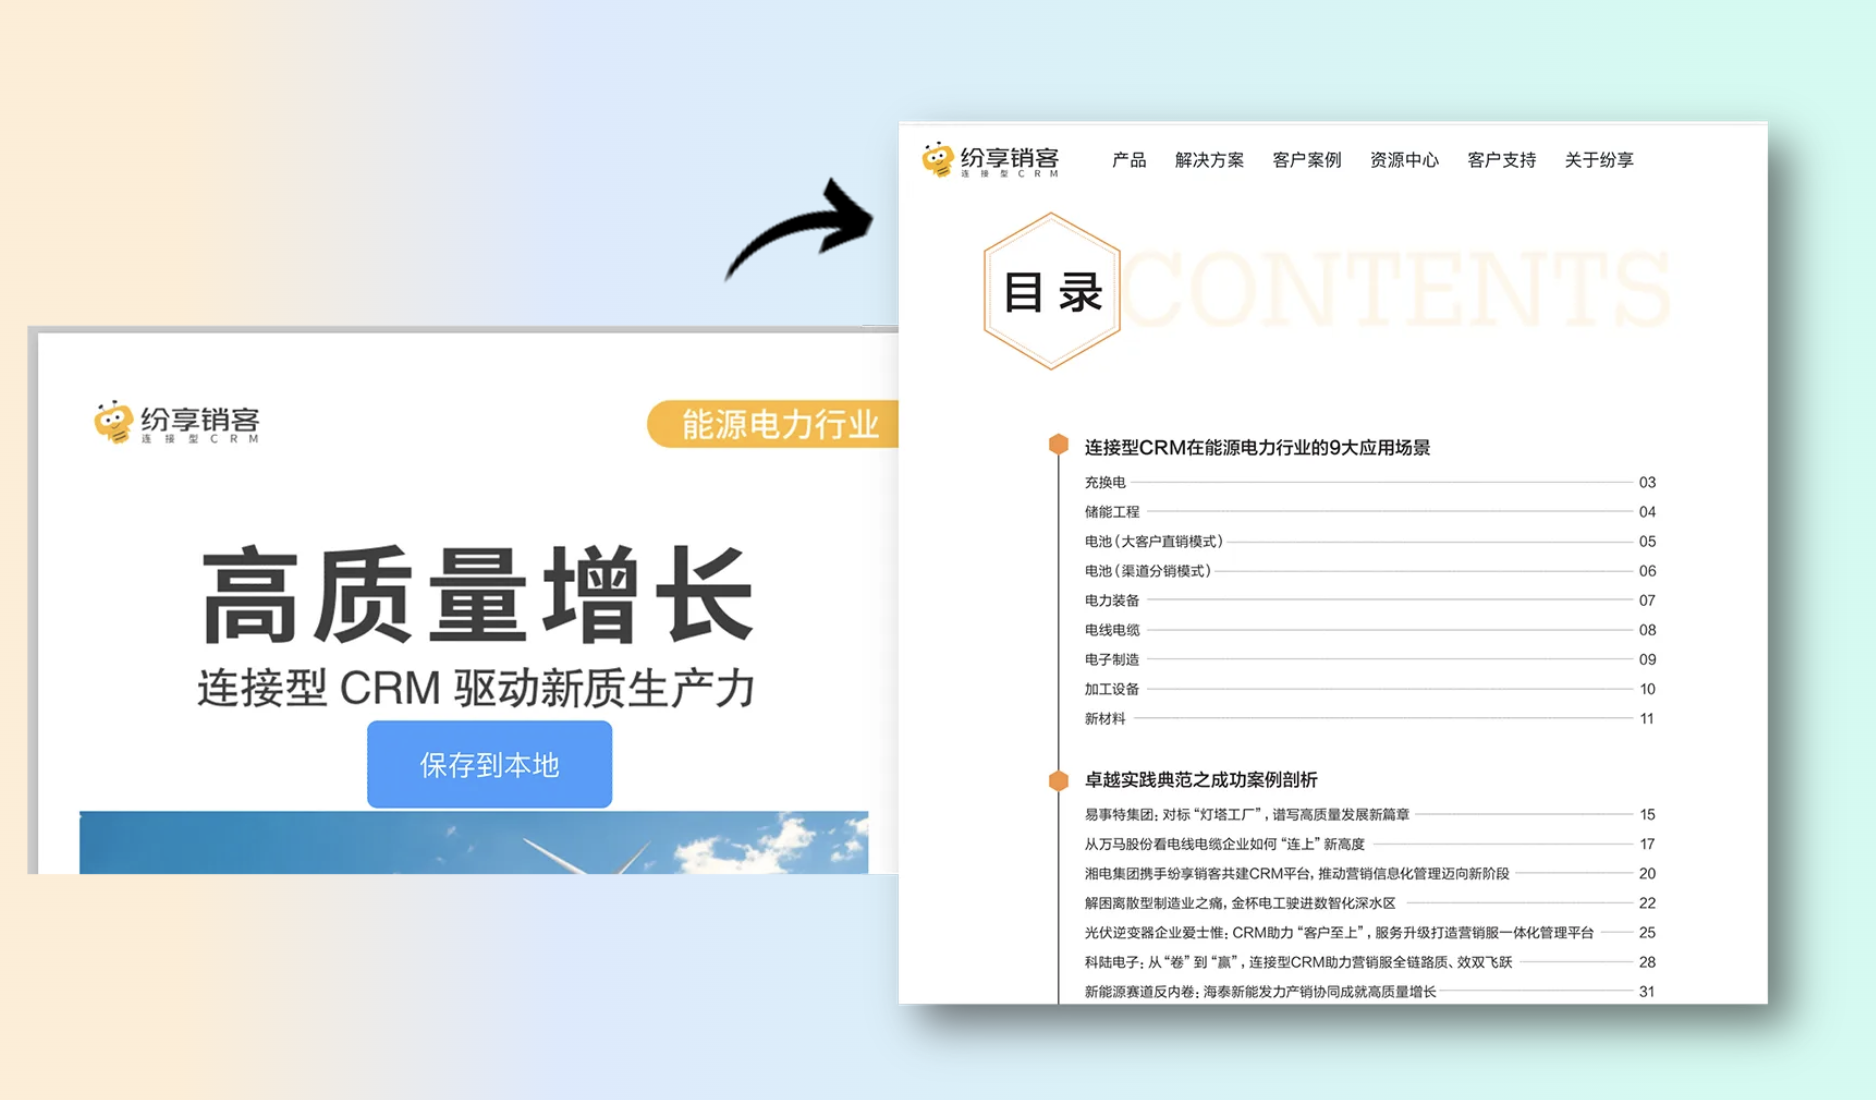Click the 目录 hexagon badge
The width and height of the screenshot is (1876, 1100).
[x=1052, y=291]
